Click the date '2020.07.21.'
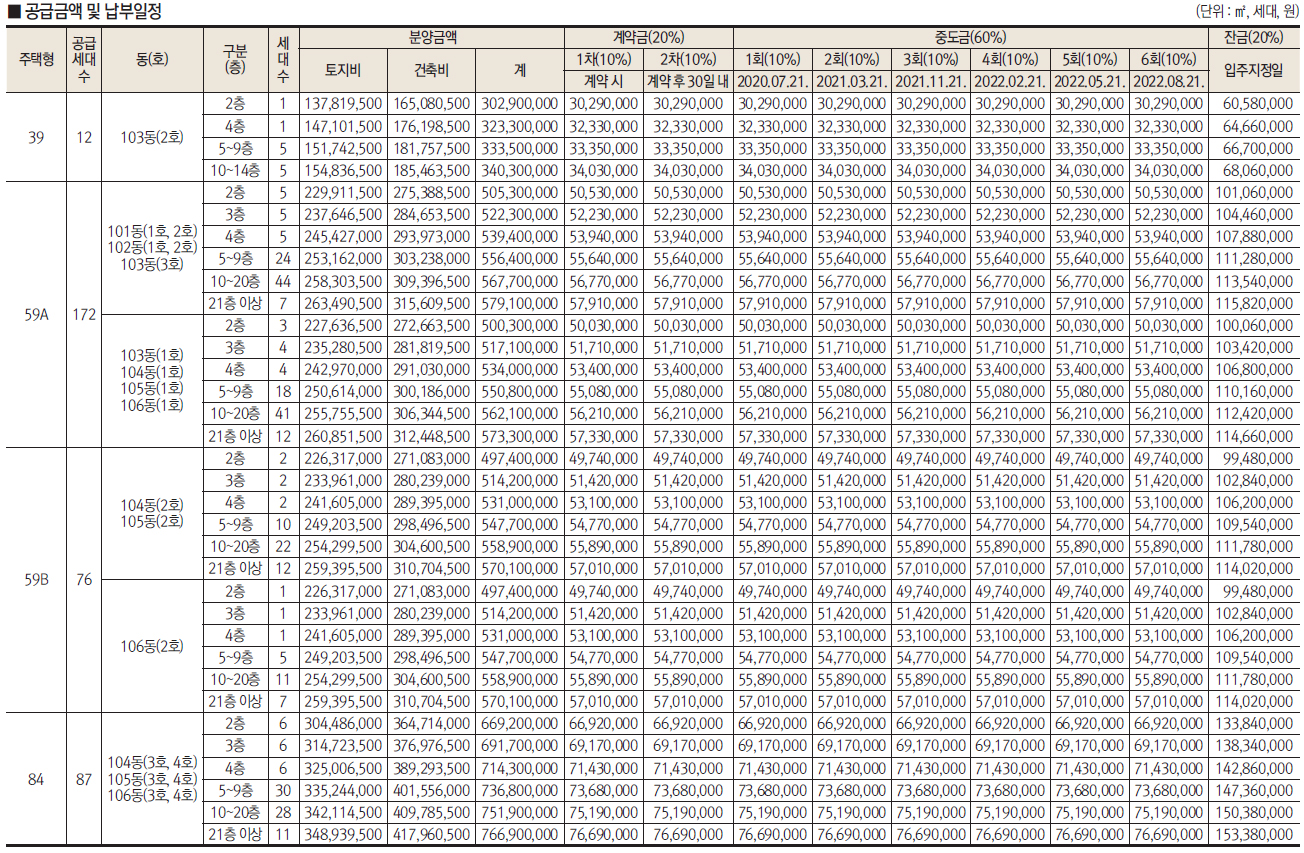The width and height of the screenshot is (1304, 853). coord(772,81)
